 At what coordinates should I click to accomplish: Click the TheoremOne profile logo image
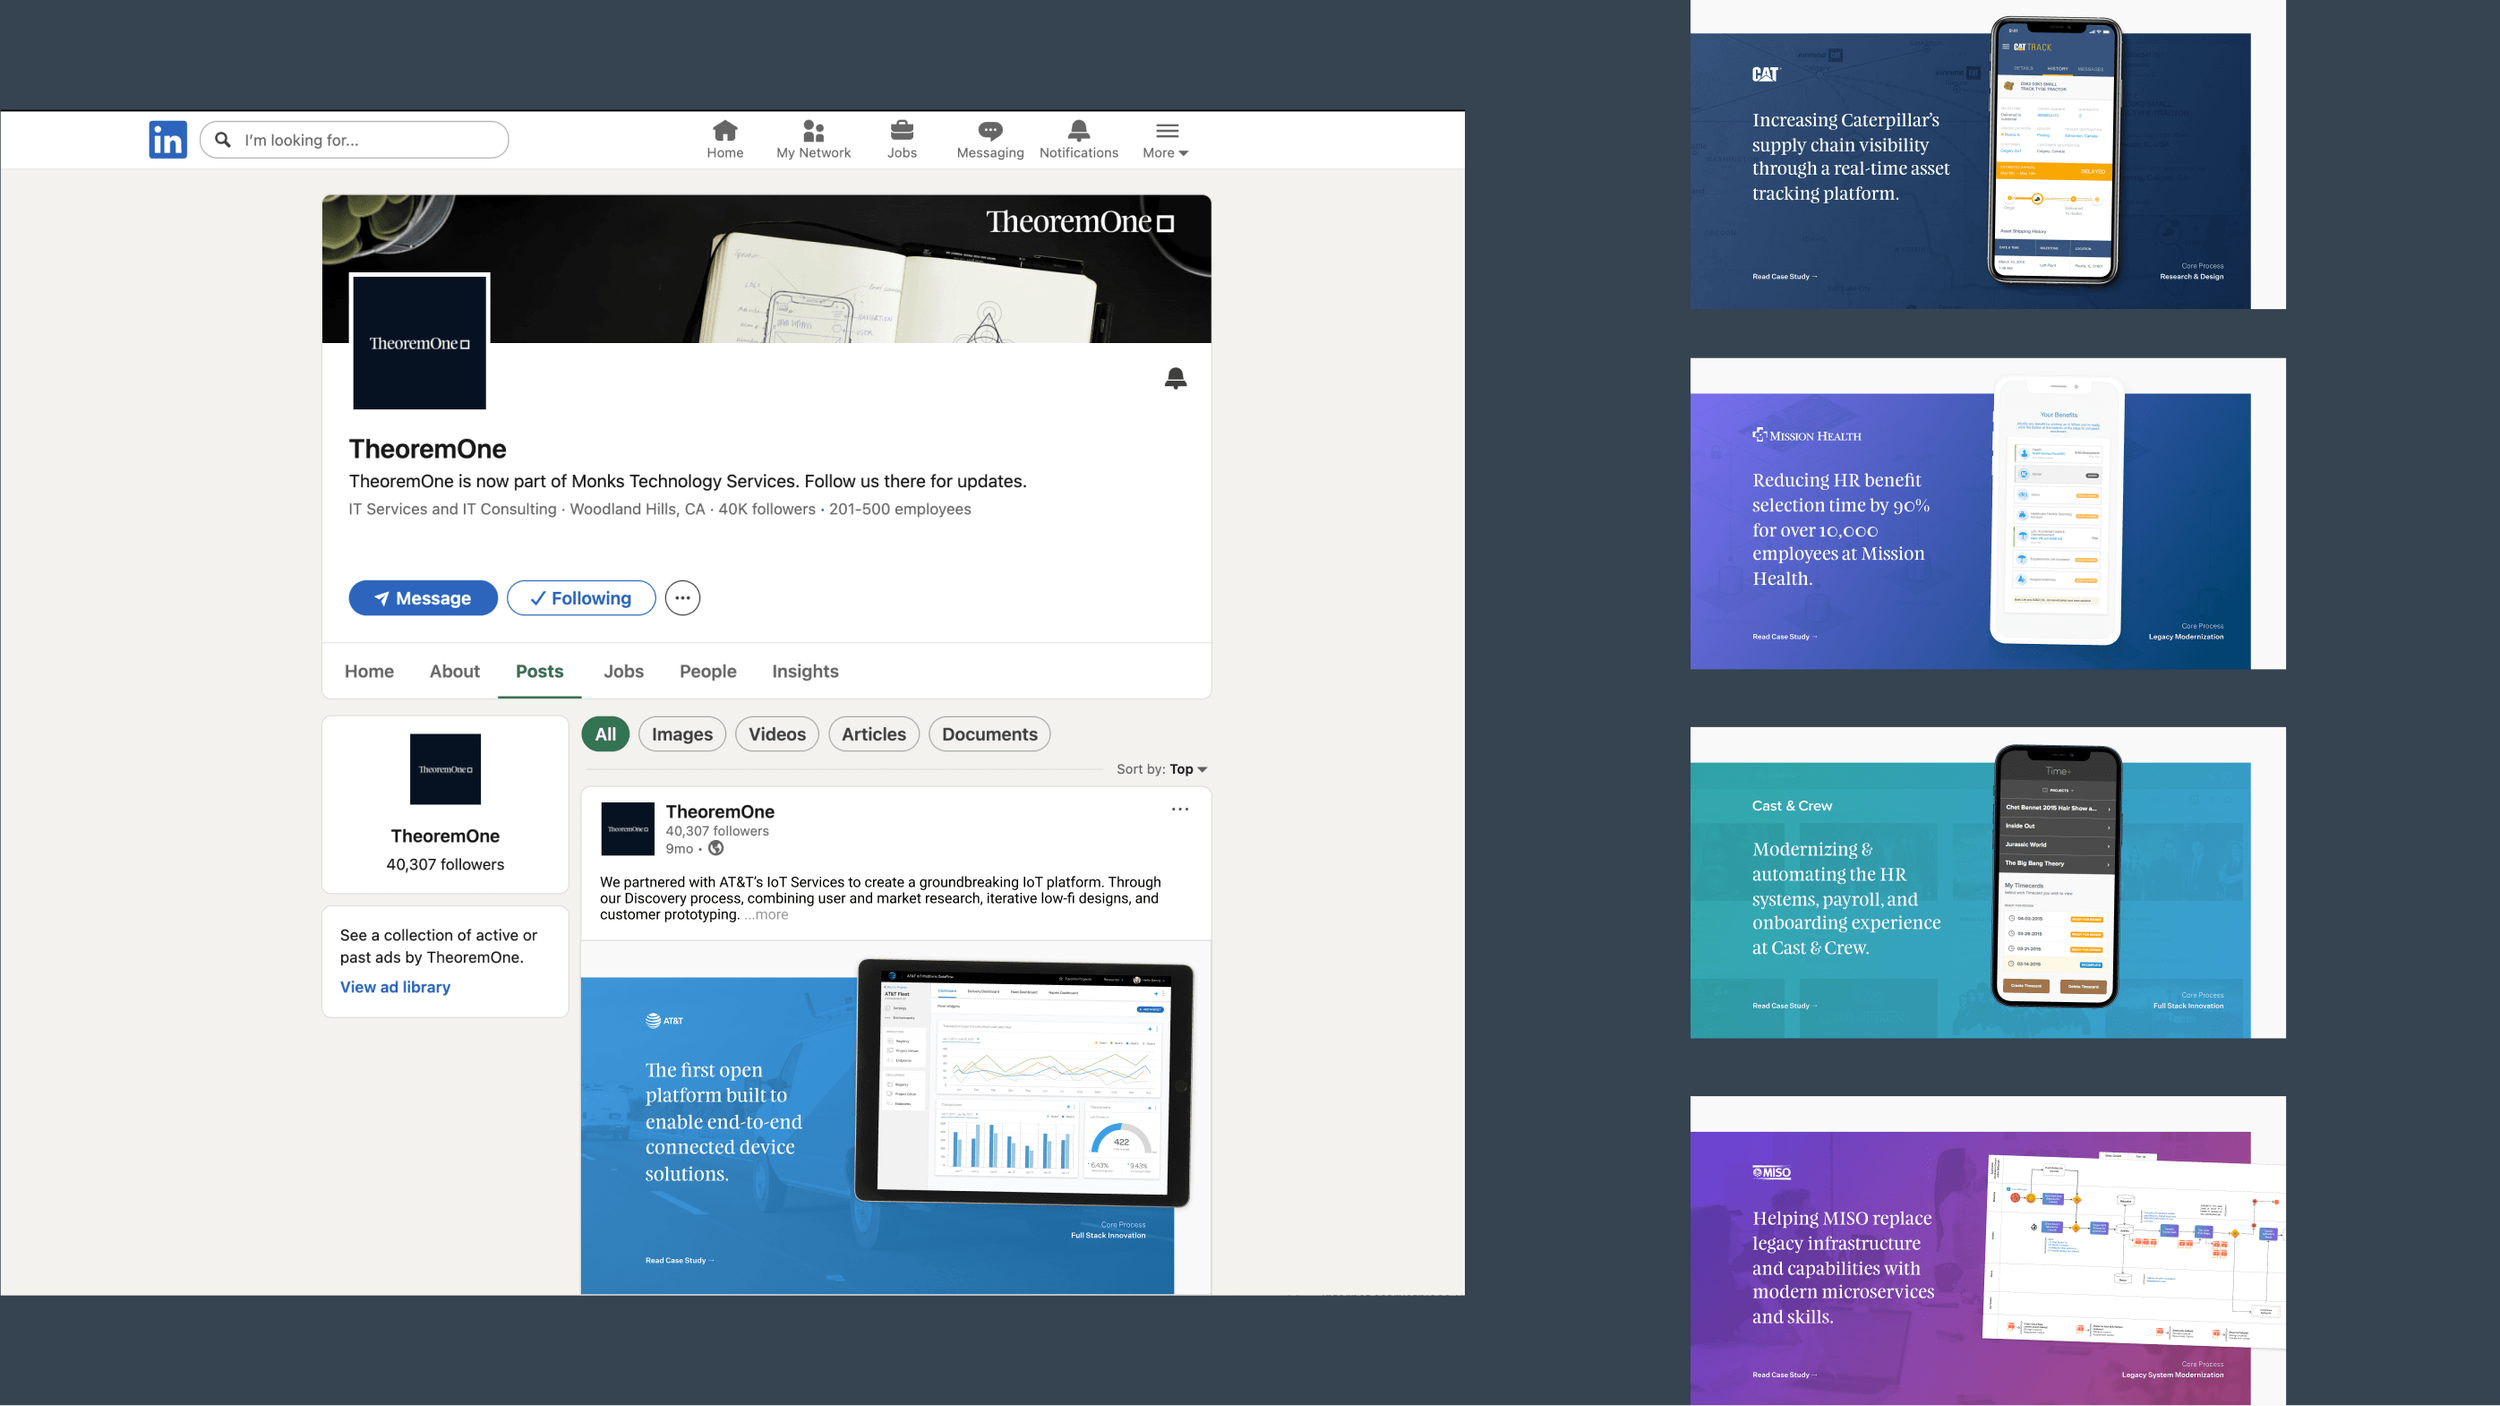(x=419, y=342)
